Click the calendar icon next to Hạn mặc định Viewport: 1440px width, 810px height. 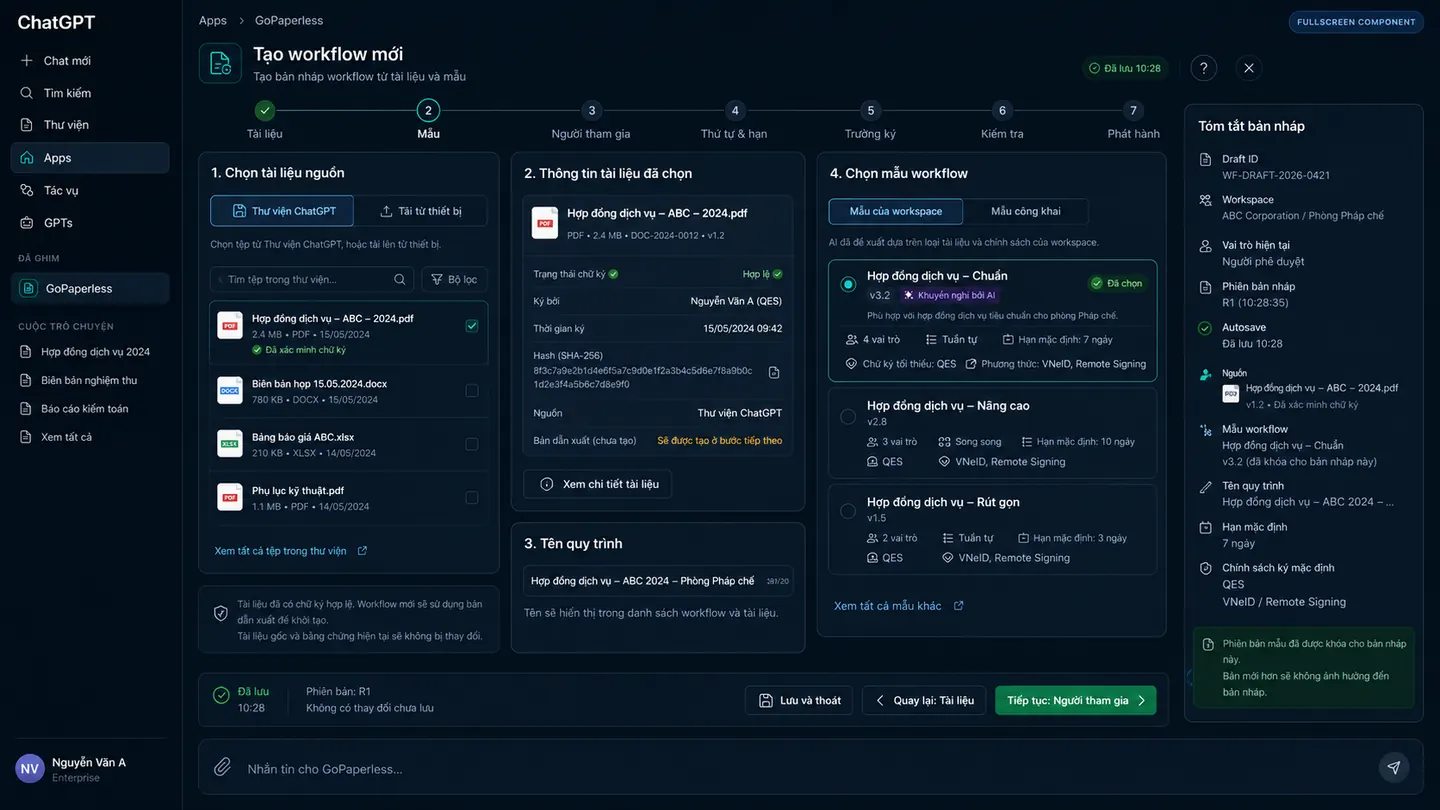pos(1205,528)
